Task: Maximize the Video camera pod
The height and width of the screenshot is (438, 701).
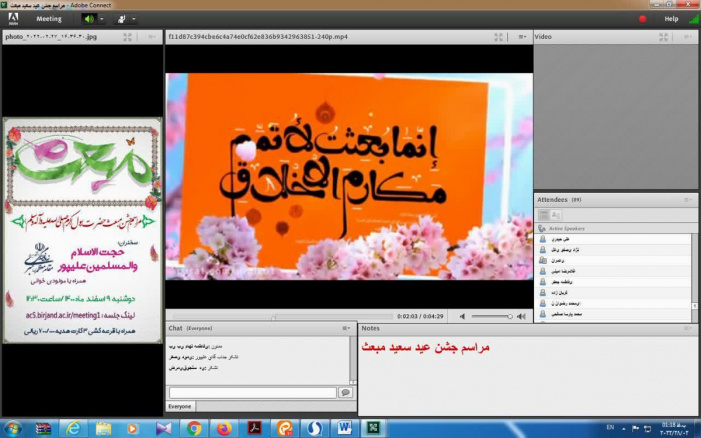Action: coord(663,37)
